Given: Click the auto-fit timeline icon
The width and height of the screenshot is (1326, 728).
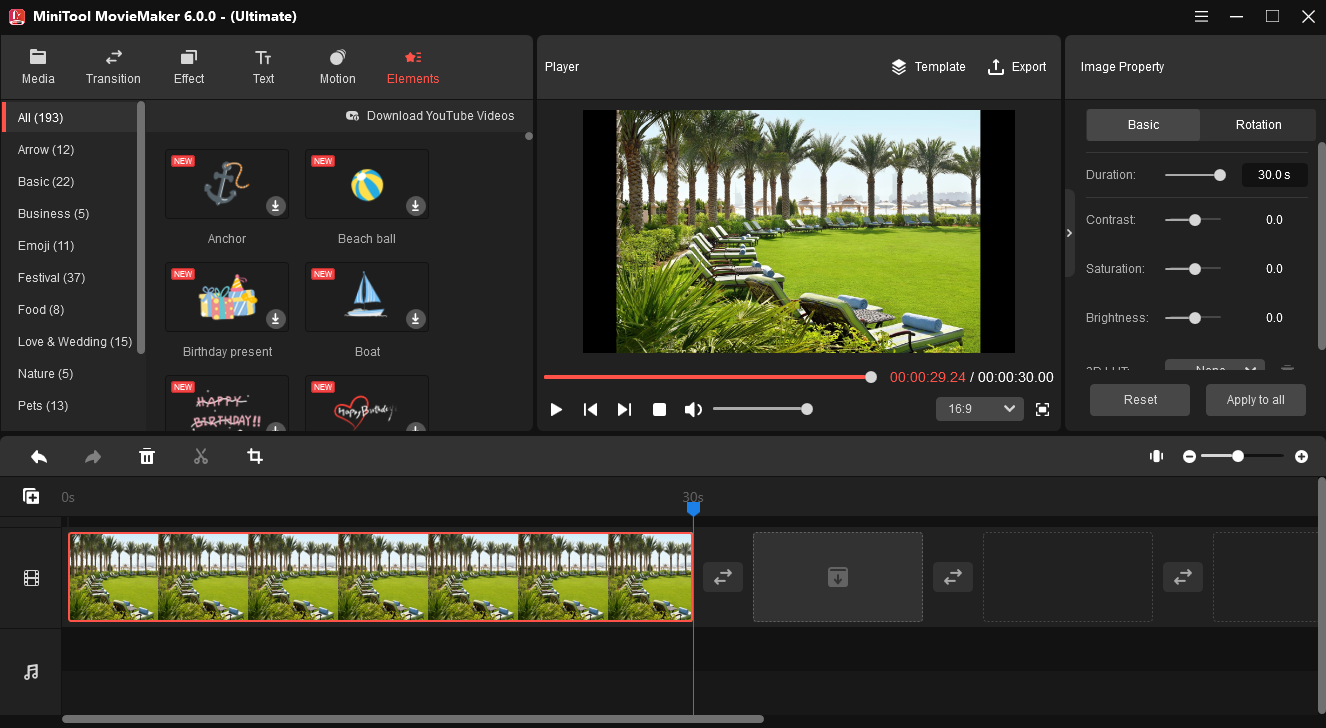Looking at the screenshot, I should tap(1156, 457).
